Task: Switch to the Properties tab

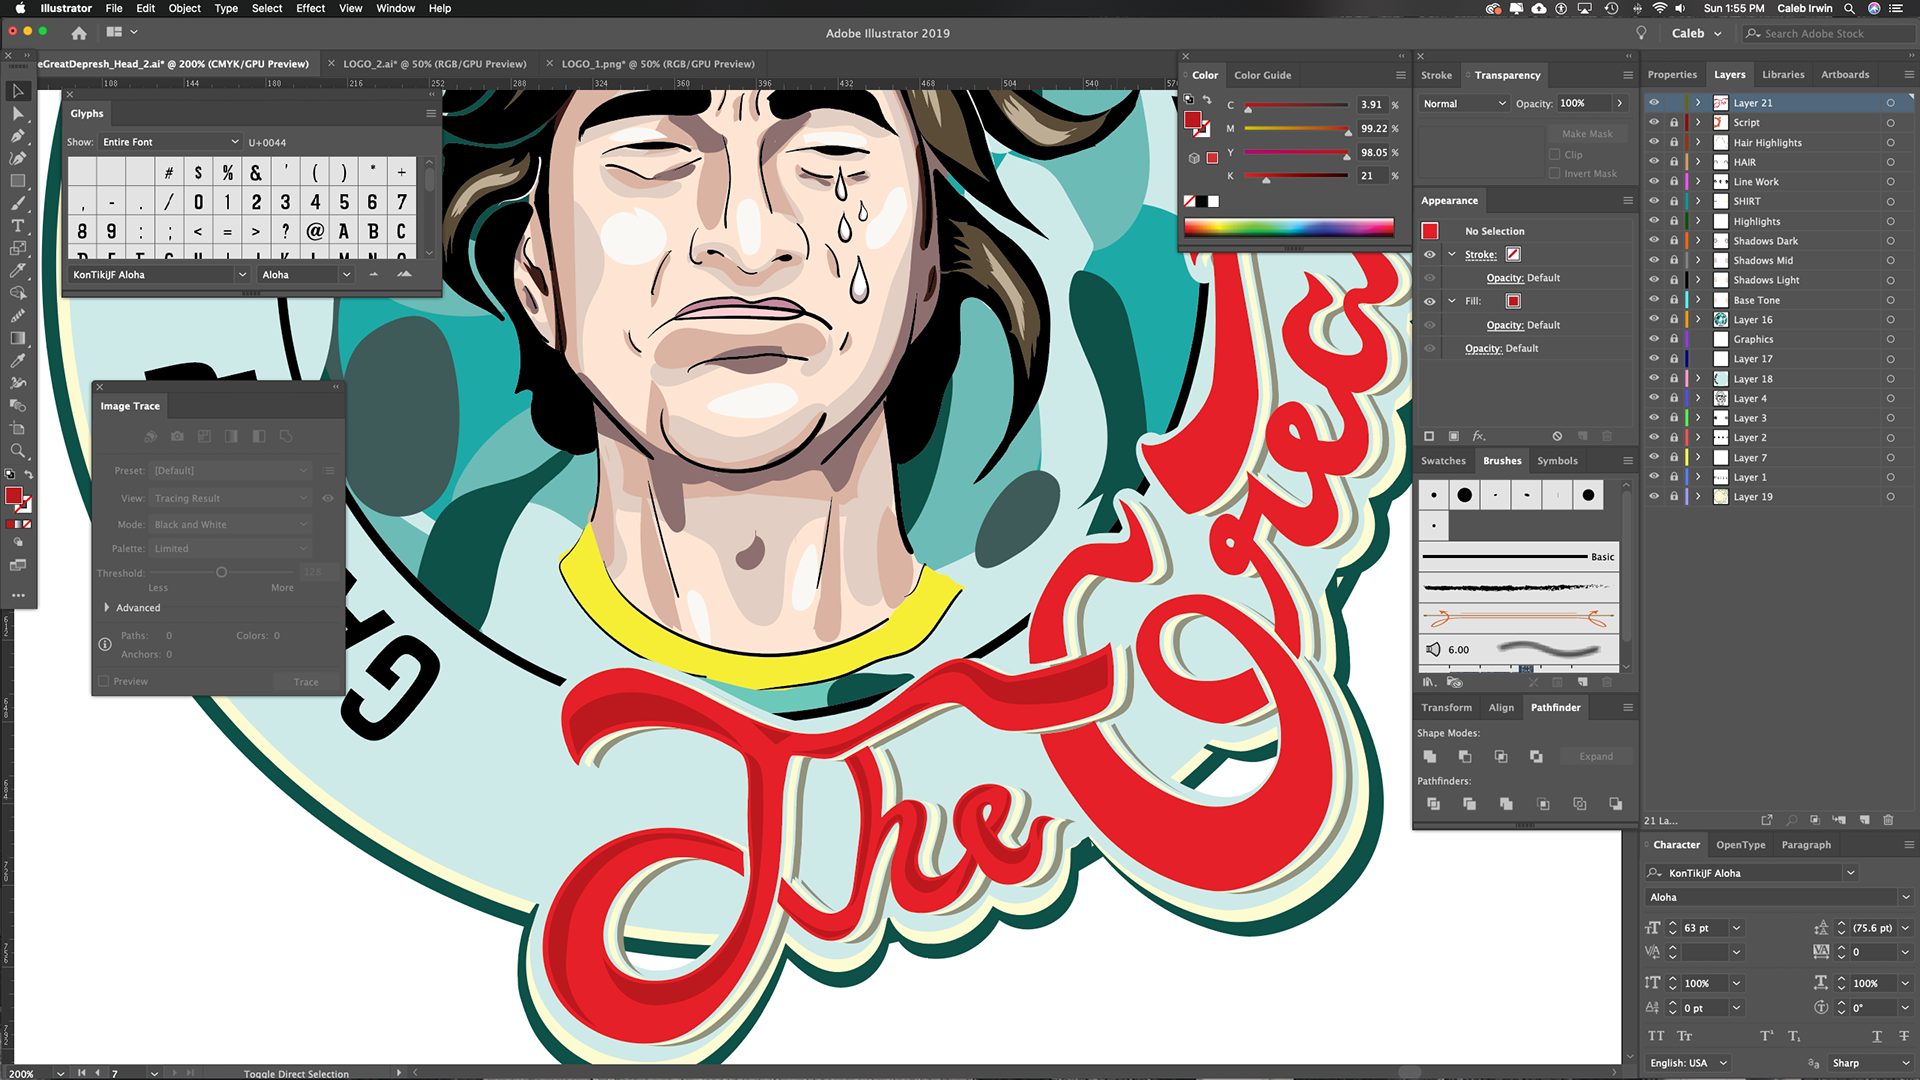Action: point(1672,75)
